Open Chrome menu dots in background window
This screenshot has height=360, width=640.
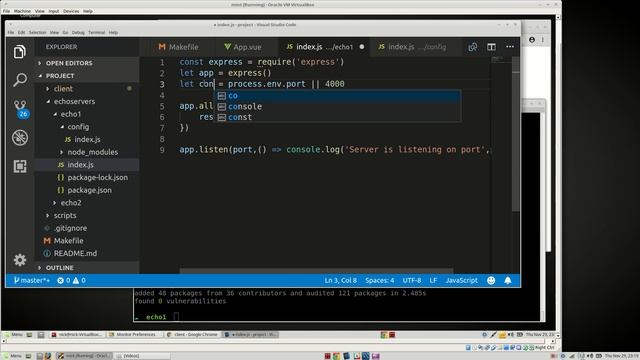tap(542, 40)
